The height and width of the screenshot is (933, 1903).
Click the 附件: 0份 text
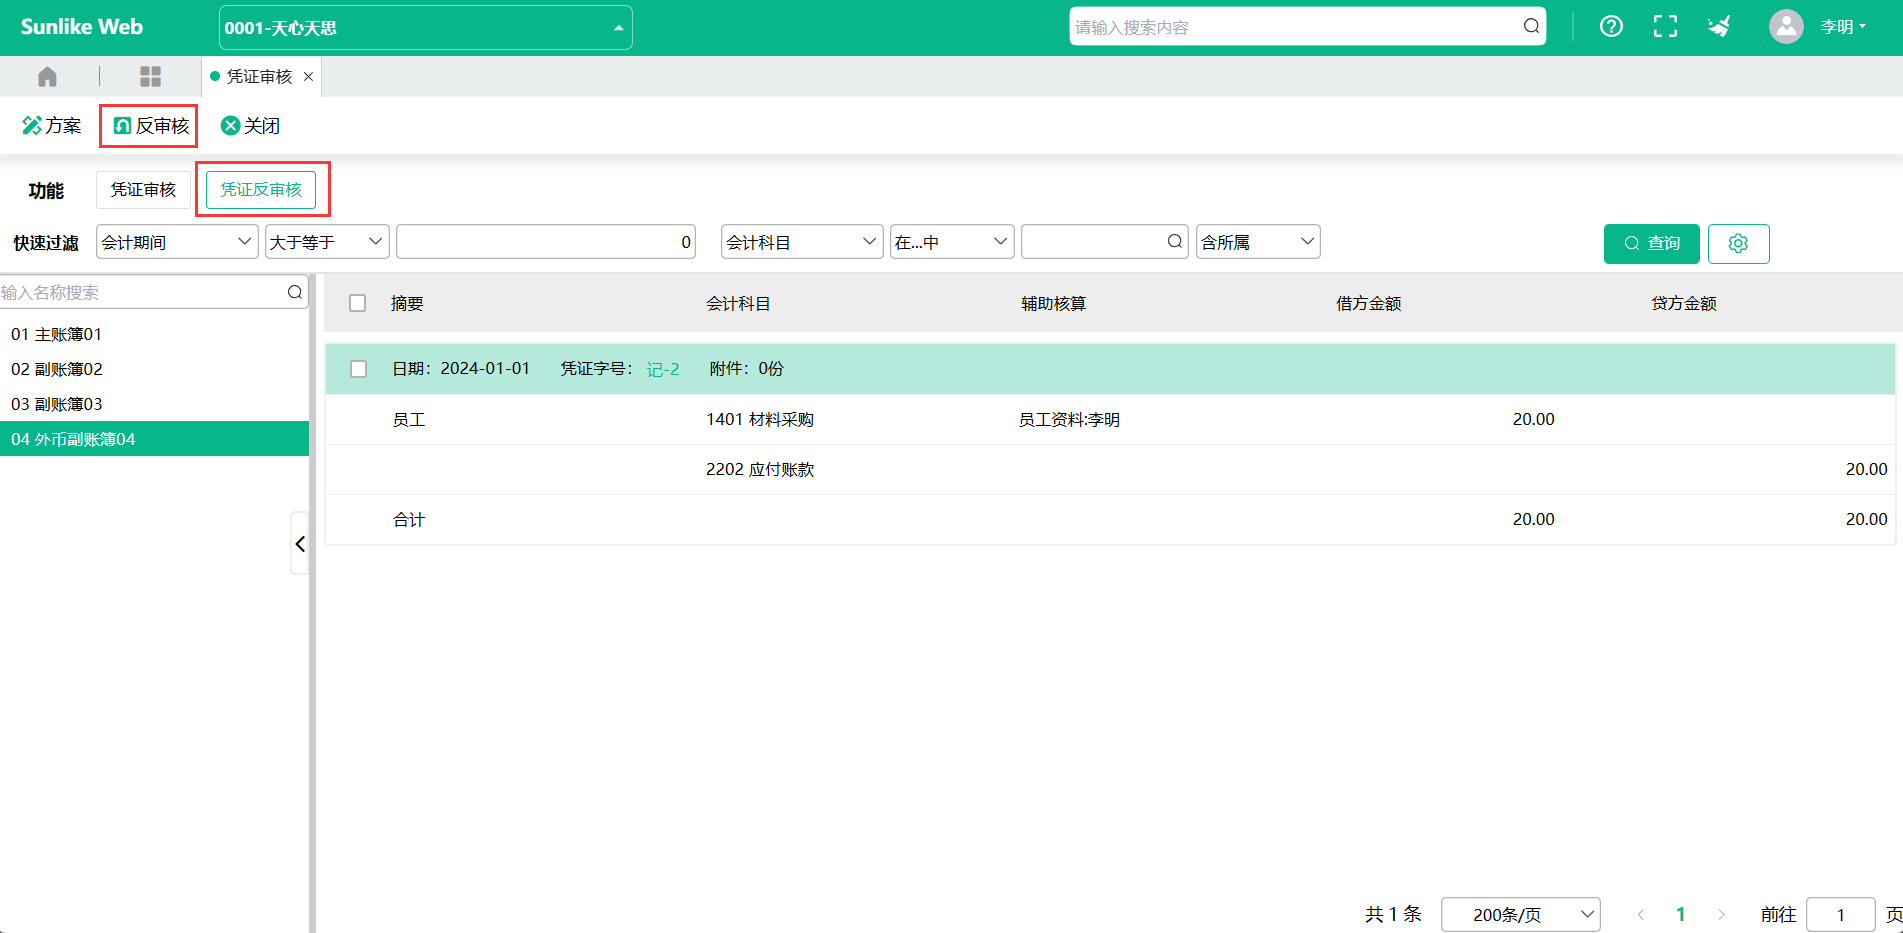point(746,369)
